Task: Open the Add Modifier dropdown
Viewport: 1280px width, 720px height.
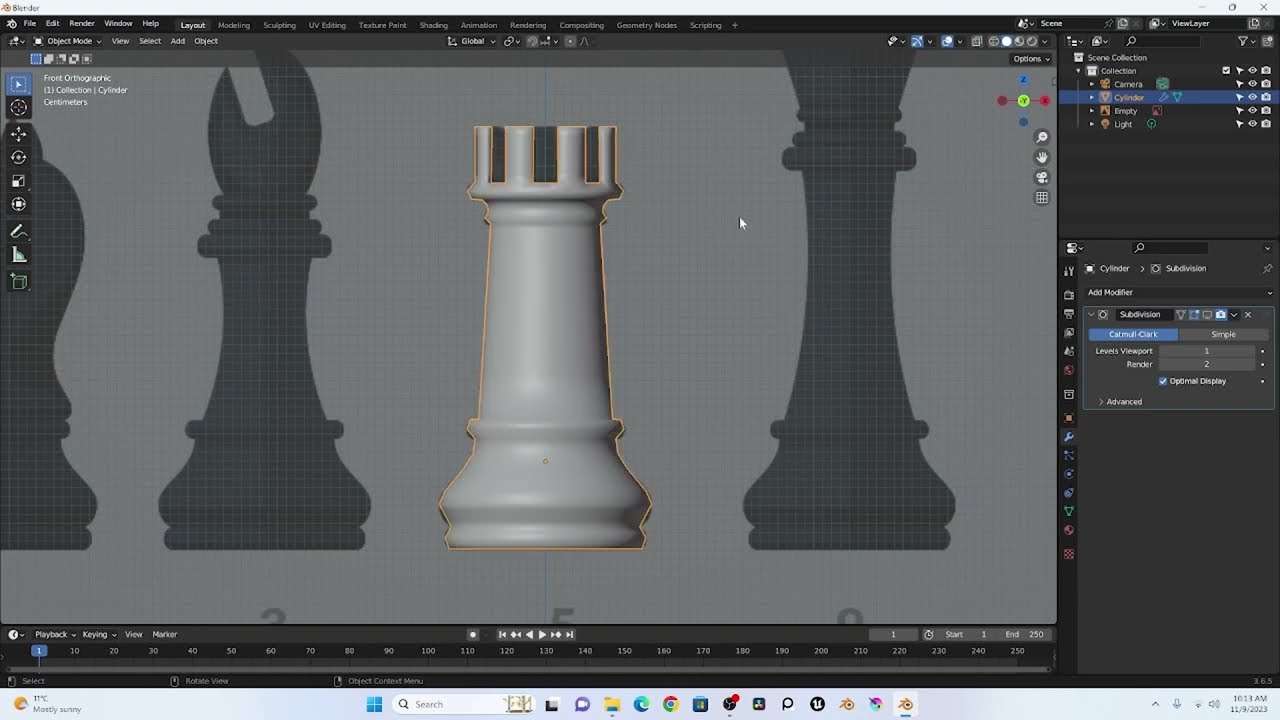Action: pos(1178,292)
